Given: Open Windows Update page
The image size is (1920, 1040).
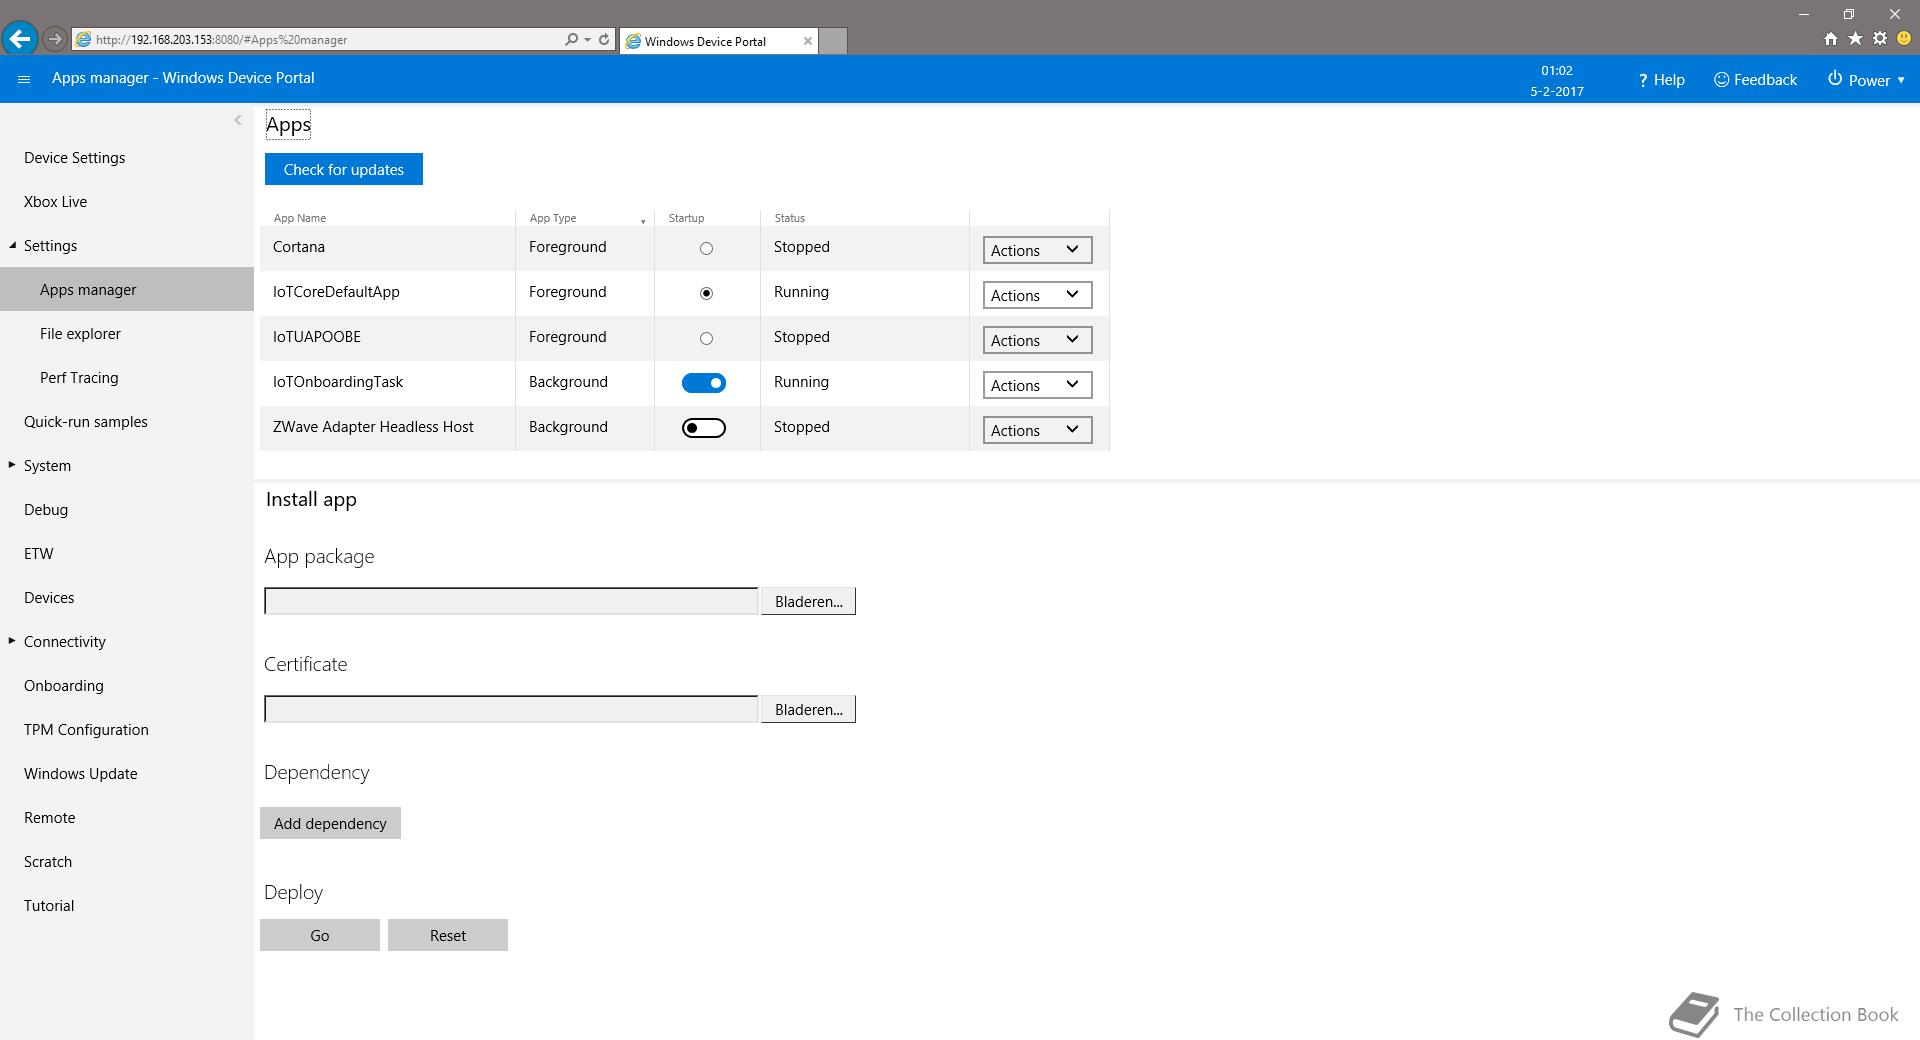Looking at the screenshot, I should point(81,774).
